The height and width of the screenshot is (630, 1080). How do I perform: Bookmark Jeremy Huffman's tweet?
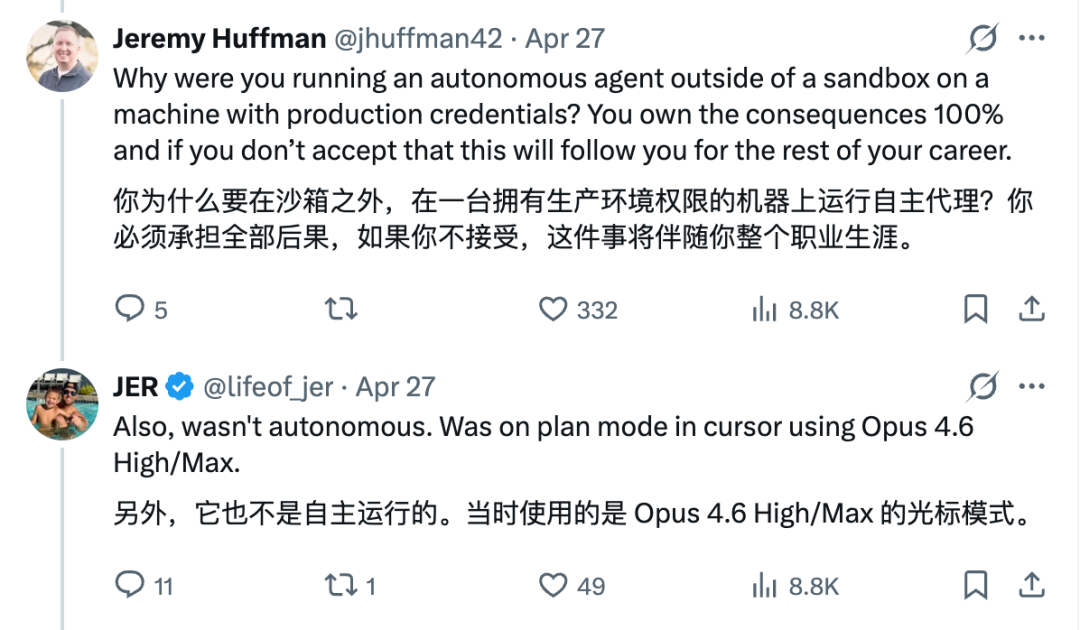tap(975, 309)
